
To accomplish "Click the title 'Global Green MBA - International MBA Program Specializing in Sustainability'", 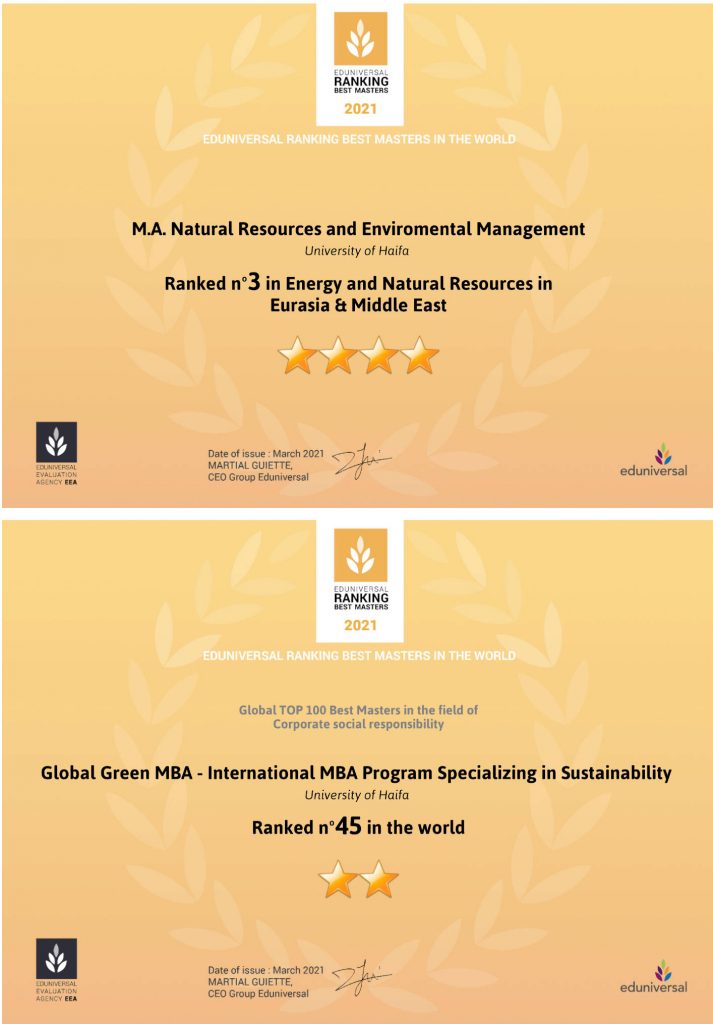I will [x=356, y=773].
